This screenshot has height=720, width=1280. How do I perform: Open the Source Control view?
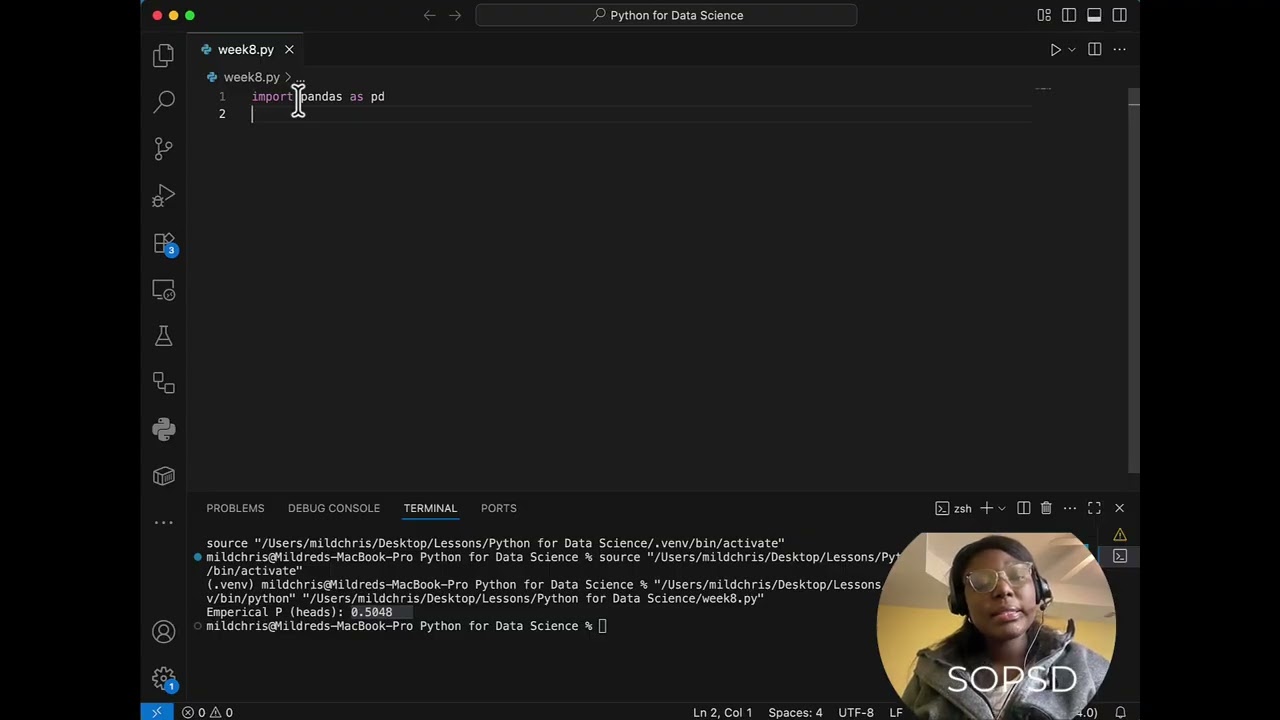coord(164,148)
